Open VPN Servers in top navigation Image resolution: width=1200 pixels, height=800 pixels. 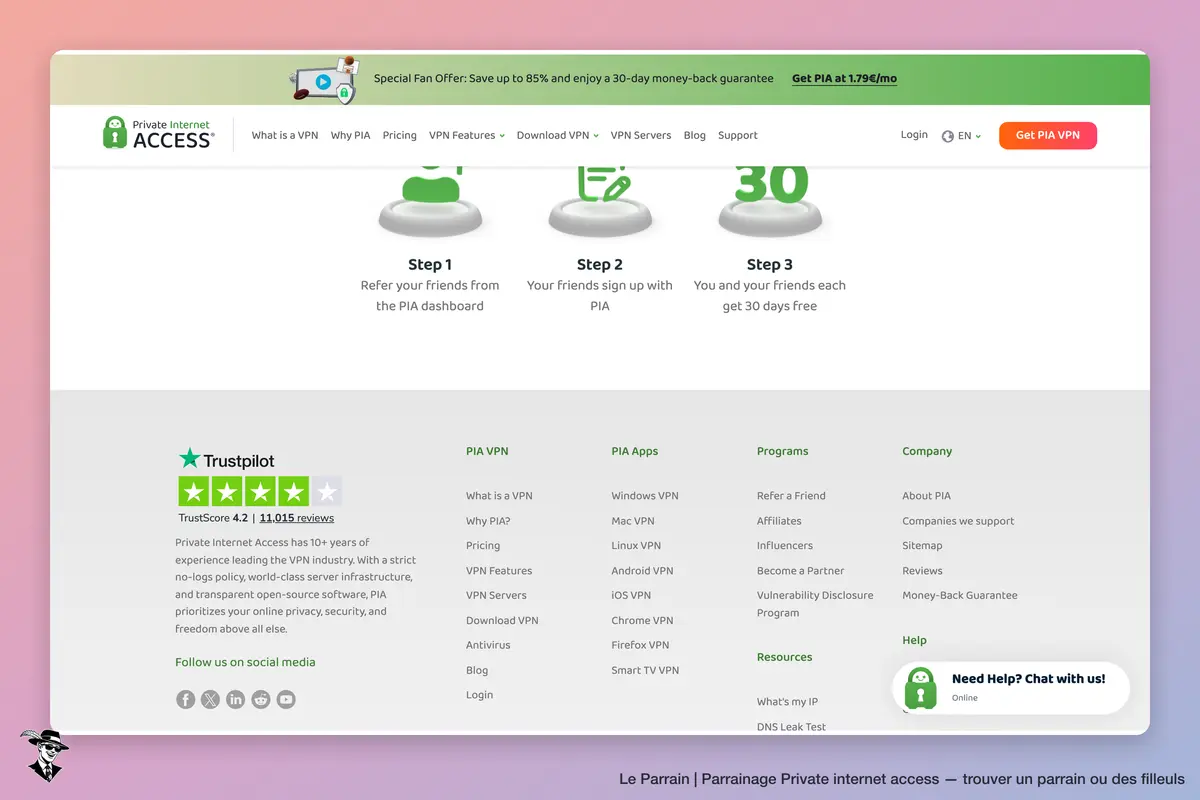pyautogui.click(x=641, y=135)
